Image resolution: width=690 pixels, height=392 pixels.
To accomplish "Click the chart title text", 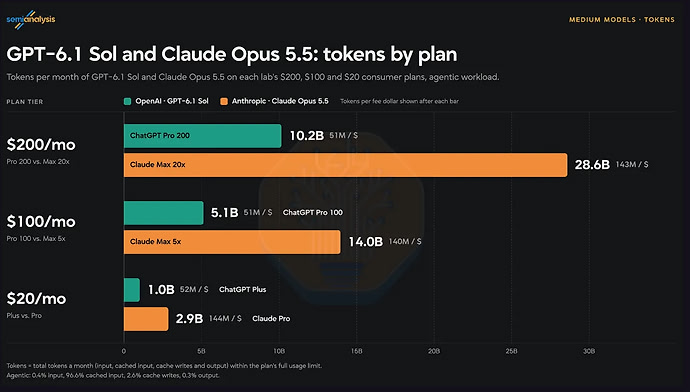I will 232,55.
